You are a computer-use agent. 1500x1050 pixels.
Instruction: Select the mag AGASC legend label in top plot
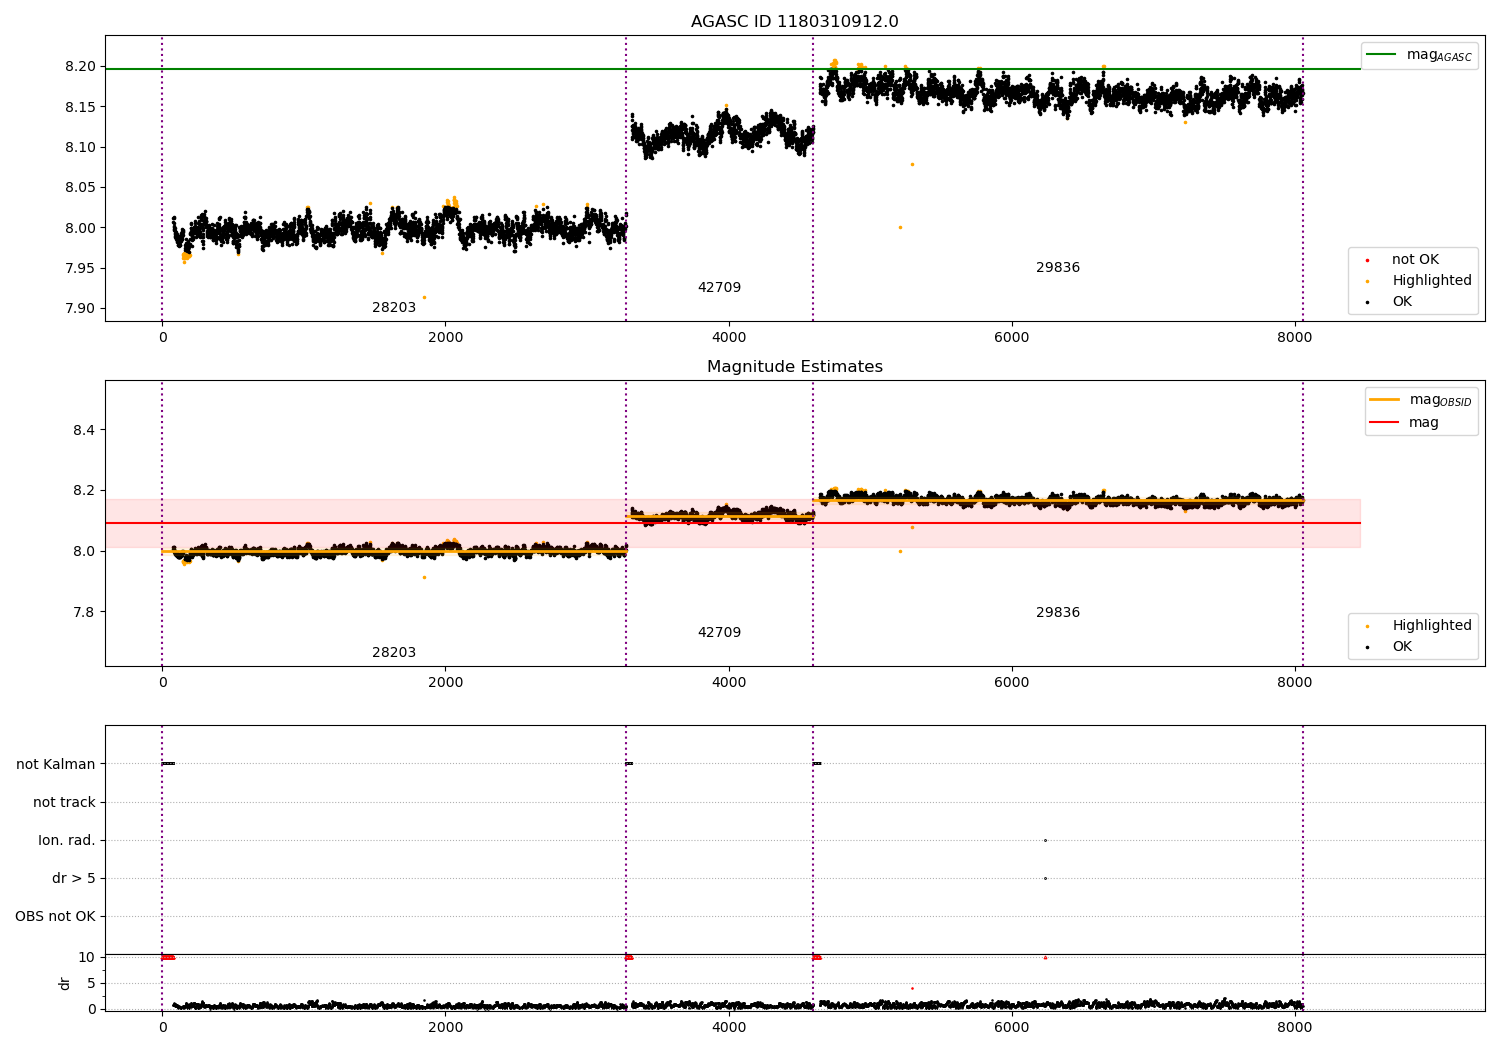click(1439, 55)
